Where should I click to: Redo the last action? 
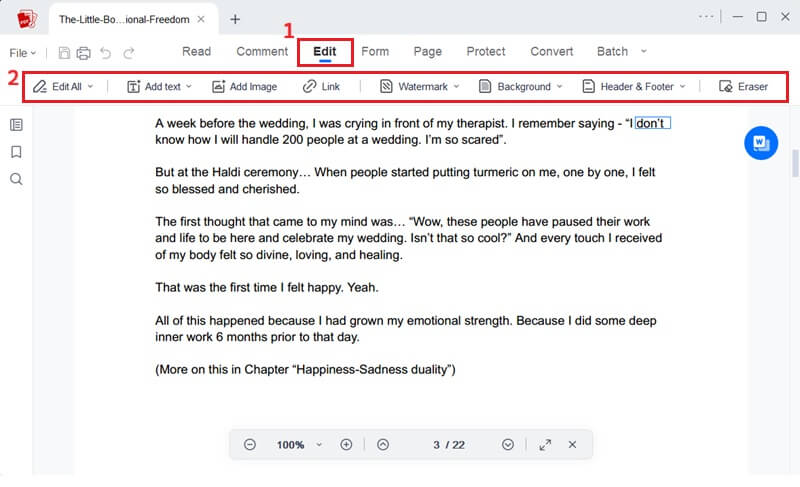(x=129, y=53)
